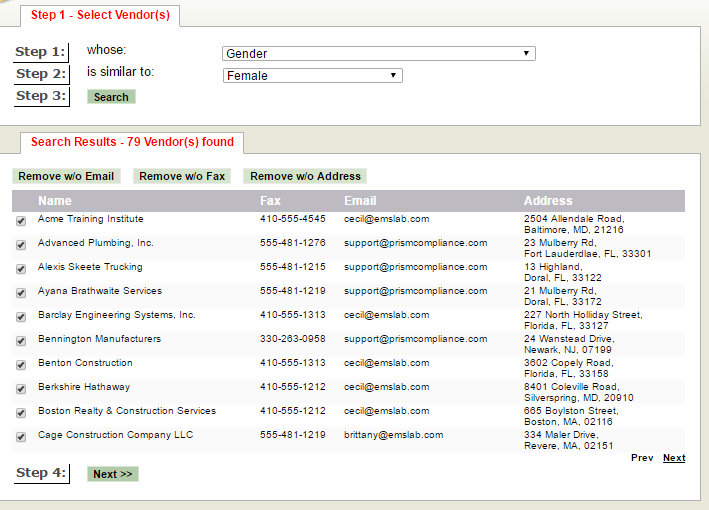709x510 pixels.
Task: Click the Address column header
Action: [548, 201]
